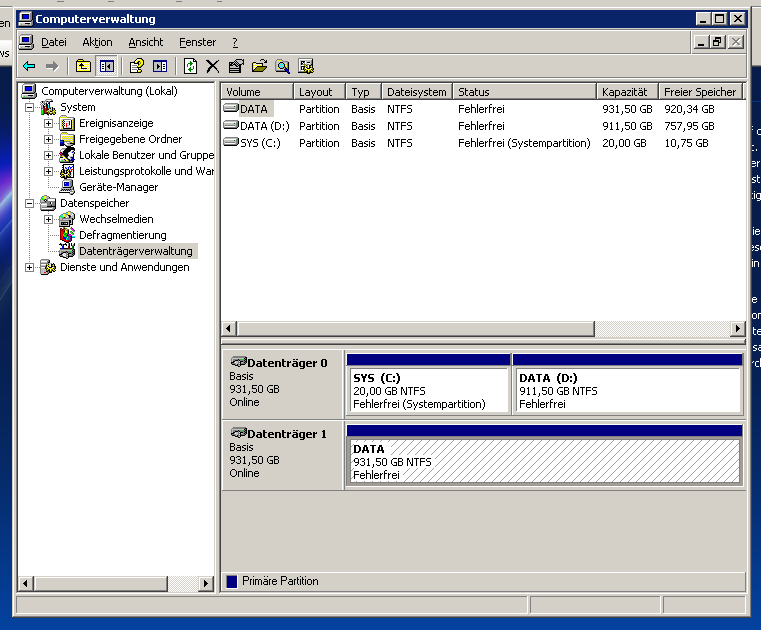The height and width of the screenshot is (630, 761).
Task: Open the Ansicht menu
Action: (146, 43)
